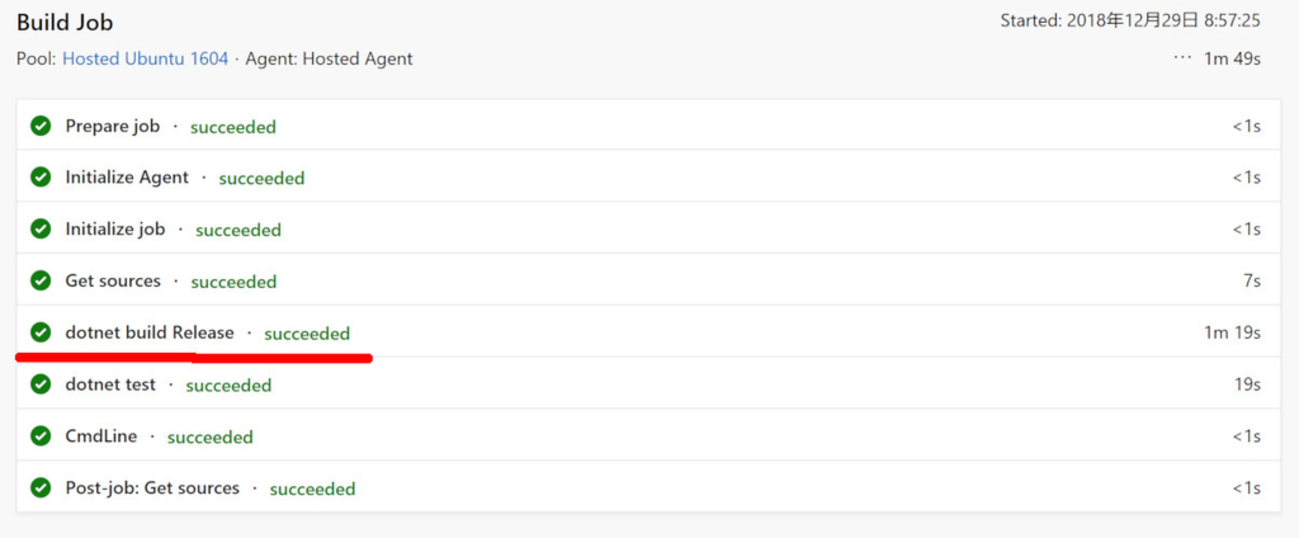Click succeeded status next to Initialize job
The width and height of the screenshot is (1299, 538).
[x=238, y=230]
